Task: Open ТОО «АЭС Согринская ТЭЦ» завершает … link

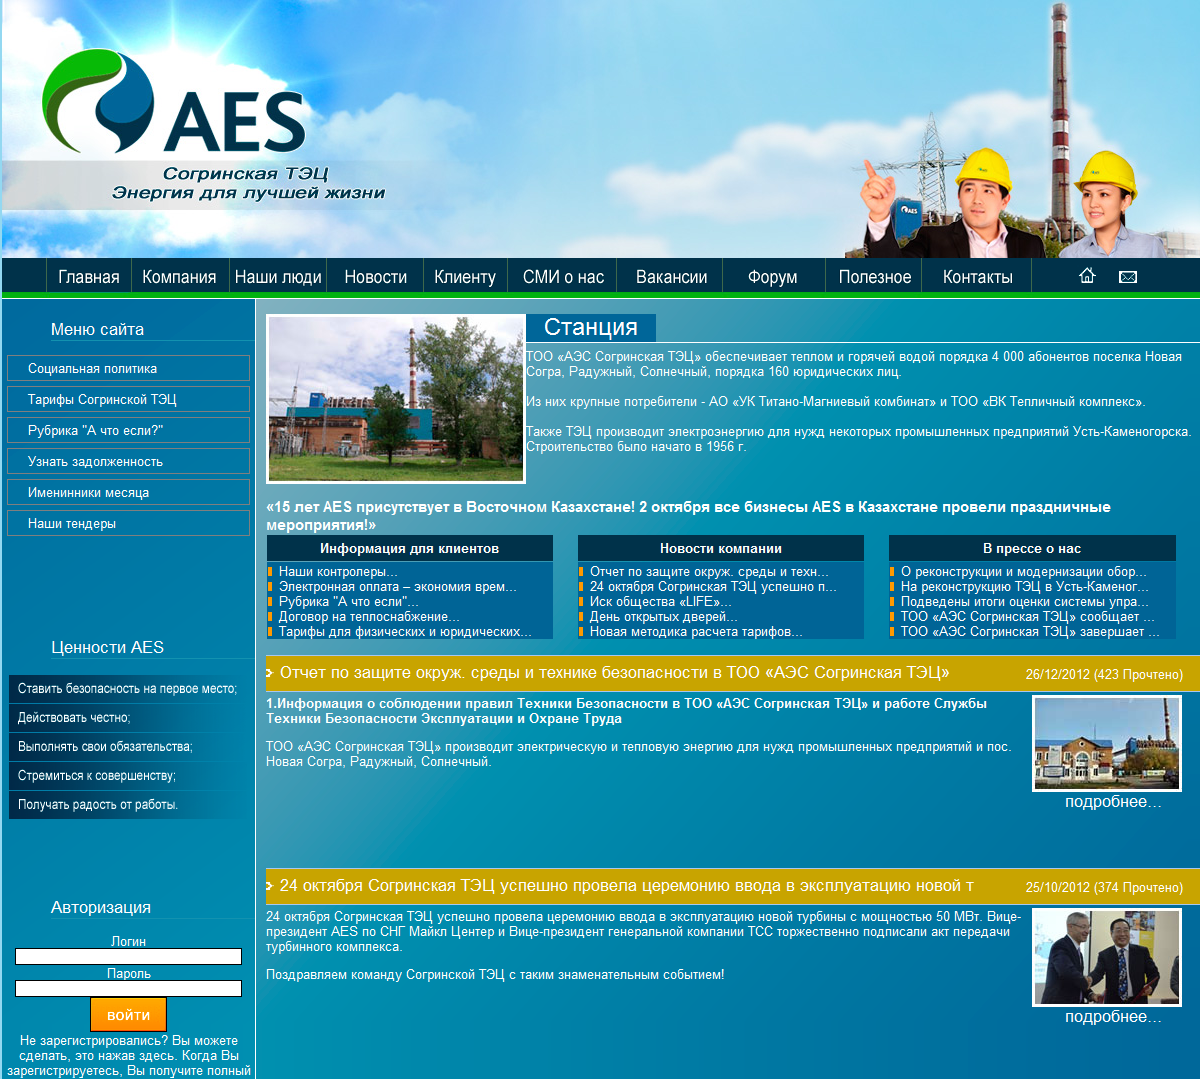Action: (x=1030, y=632)
